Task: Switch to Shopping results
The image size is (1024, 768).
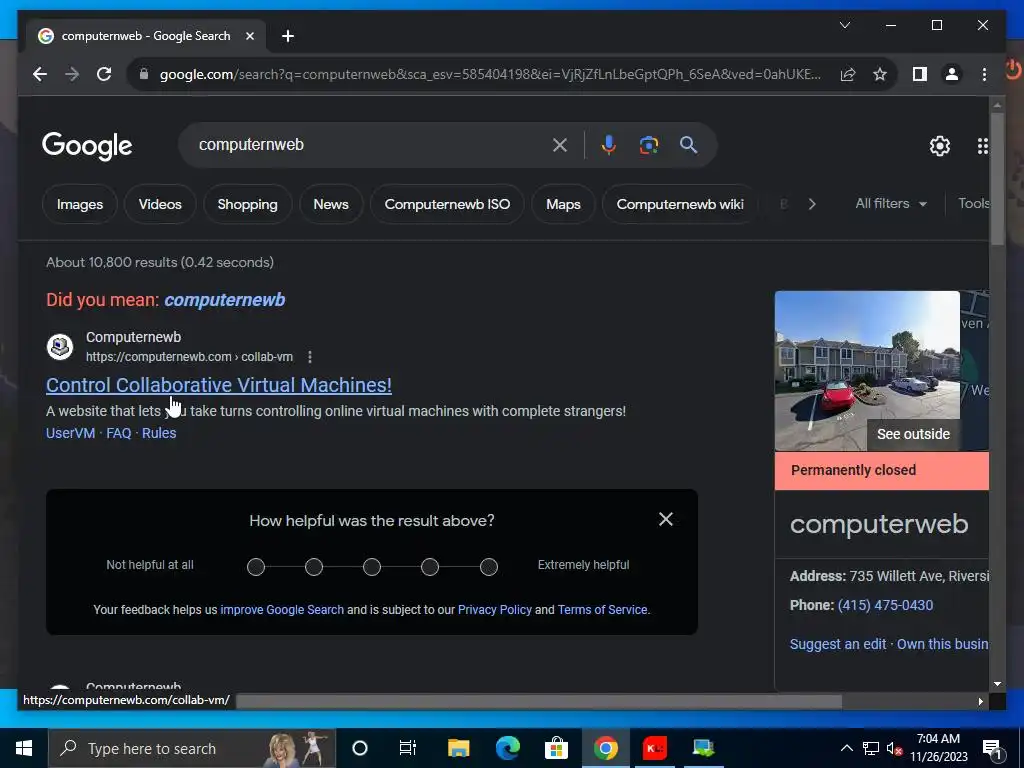Action: click(248, 204)
